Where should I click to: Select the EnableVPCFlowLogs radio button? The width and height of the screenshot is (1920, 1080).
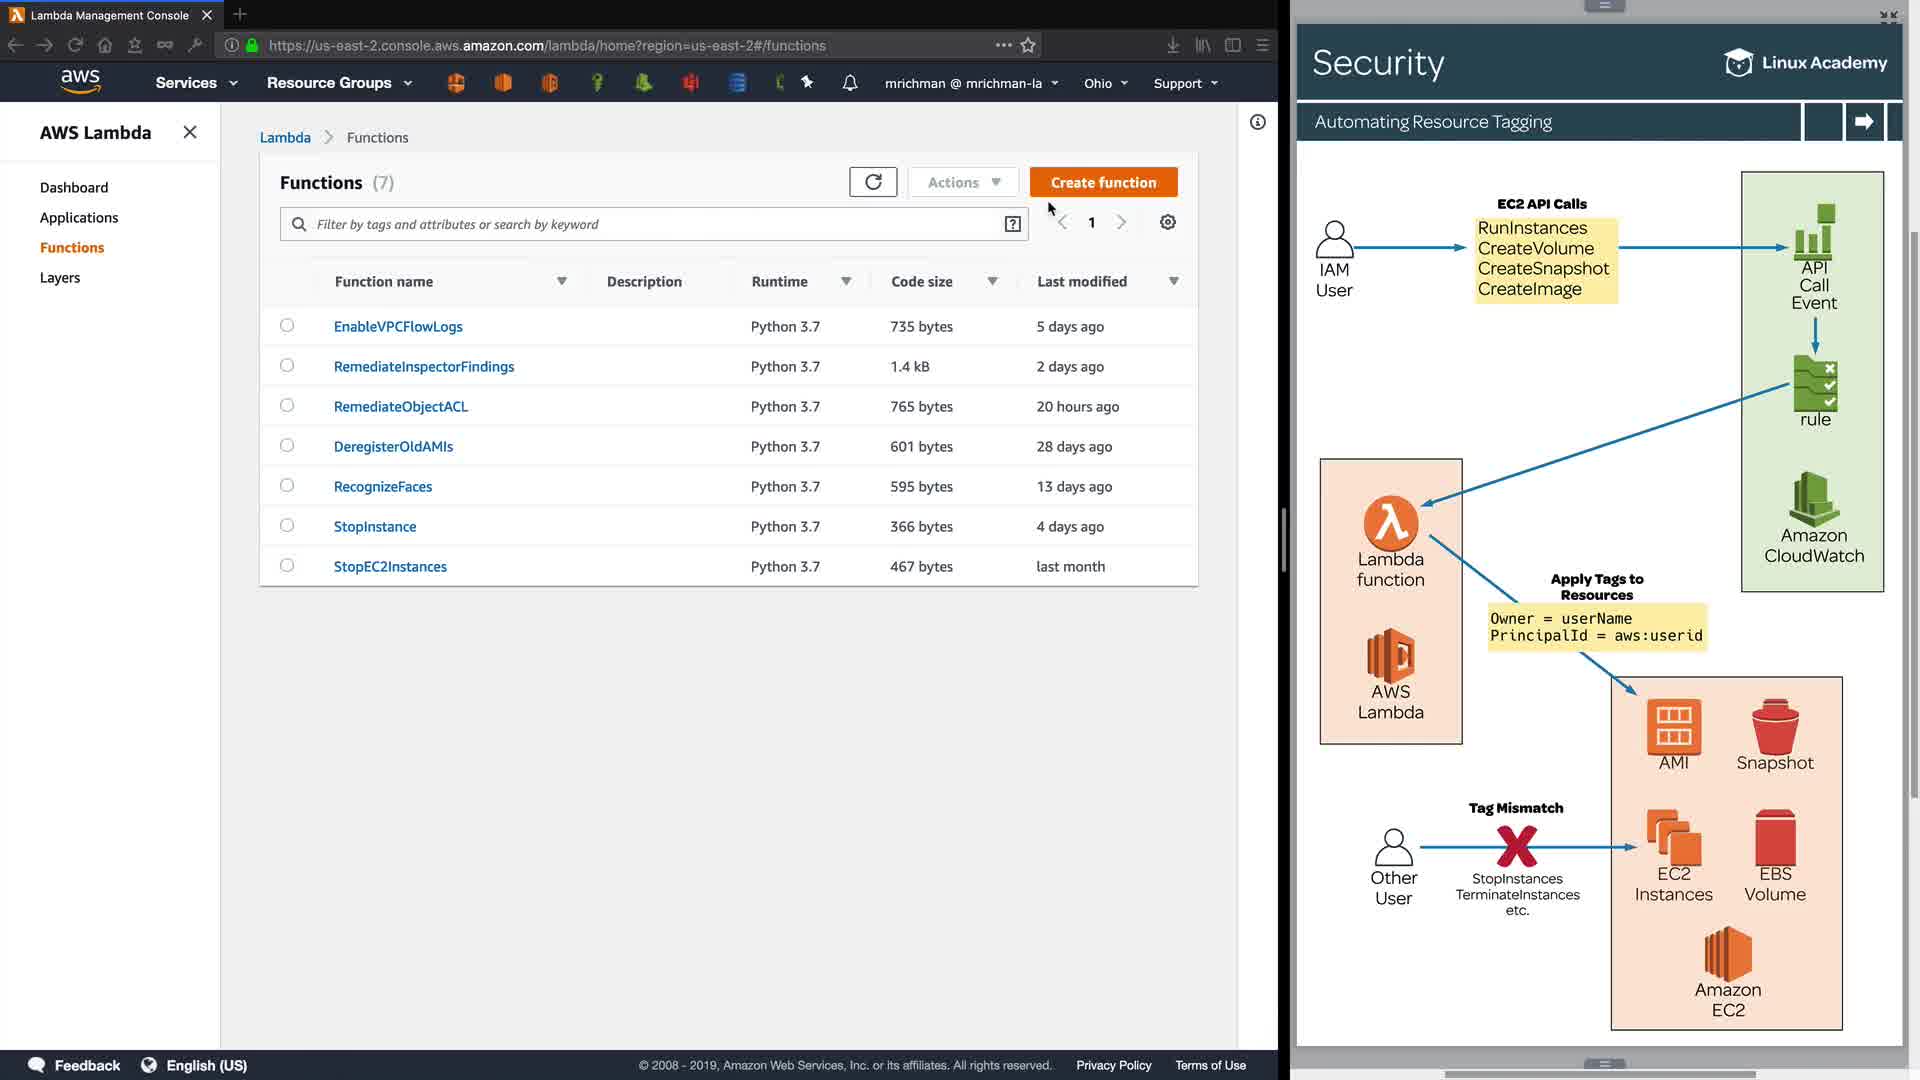point(287,325)
